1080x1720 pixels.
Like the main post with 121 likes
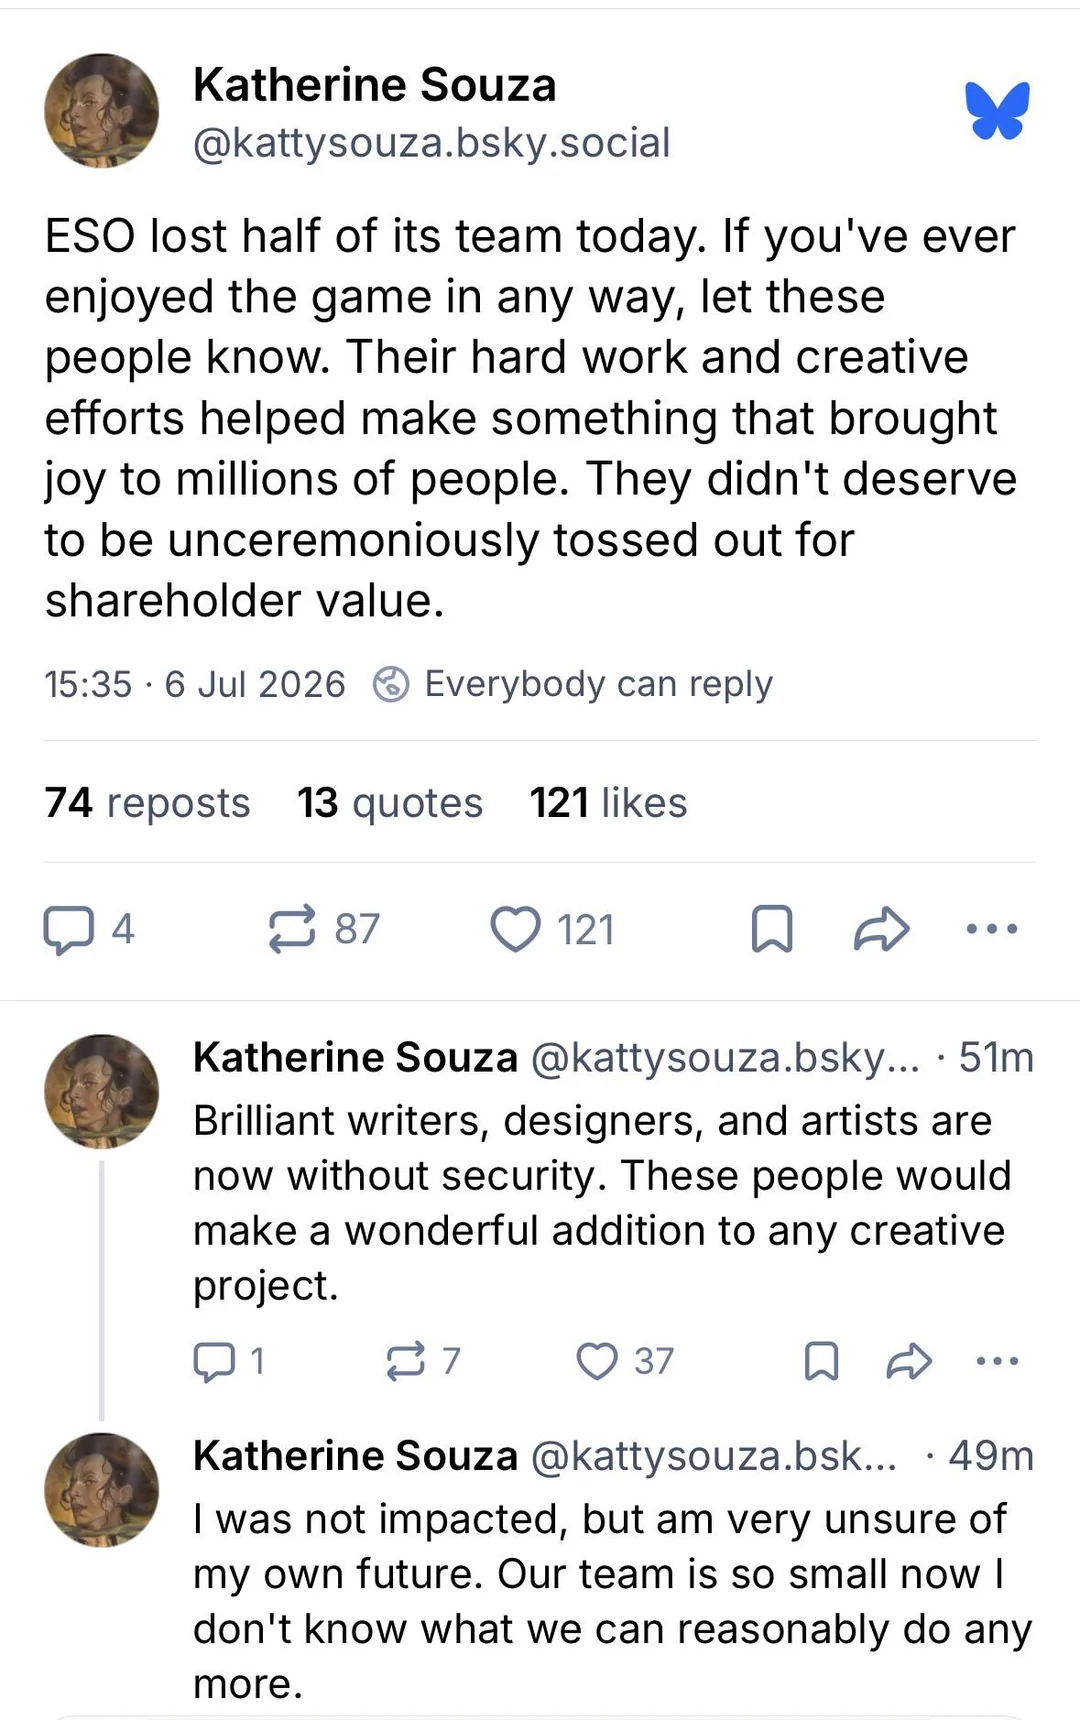point(552,929)
